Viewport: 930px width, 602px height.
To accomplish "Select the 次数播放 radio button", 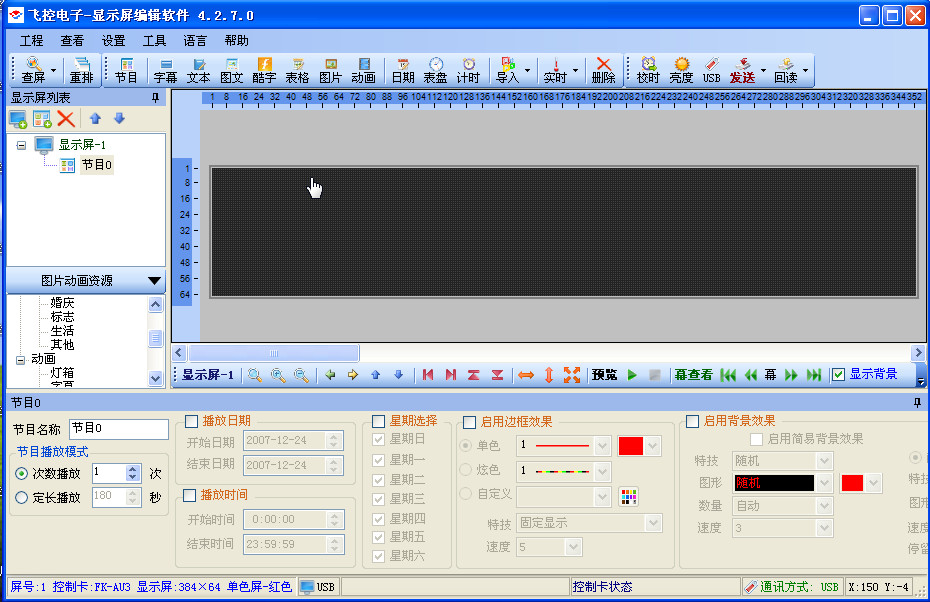I will [21, 473].
